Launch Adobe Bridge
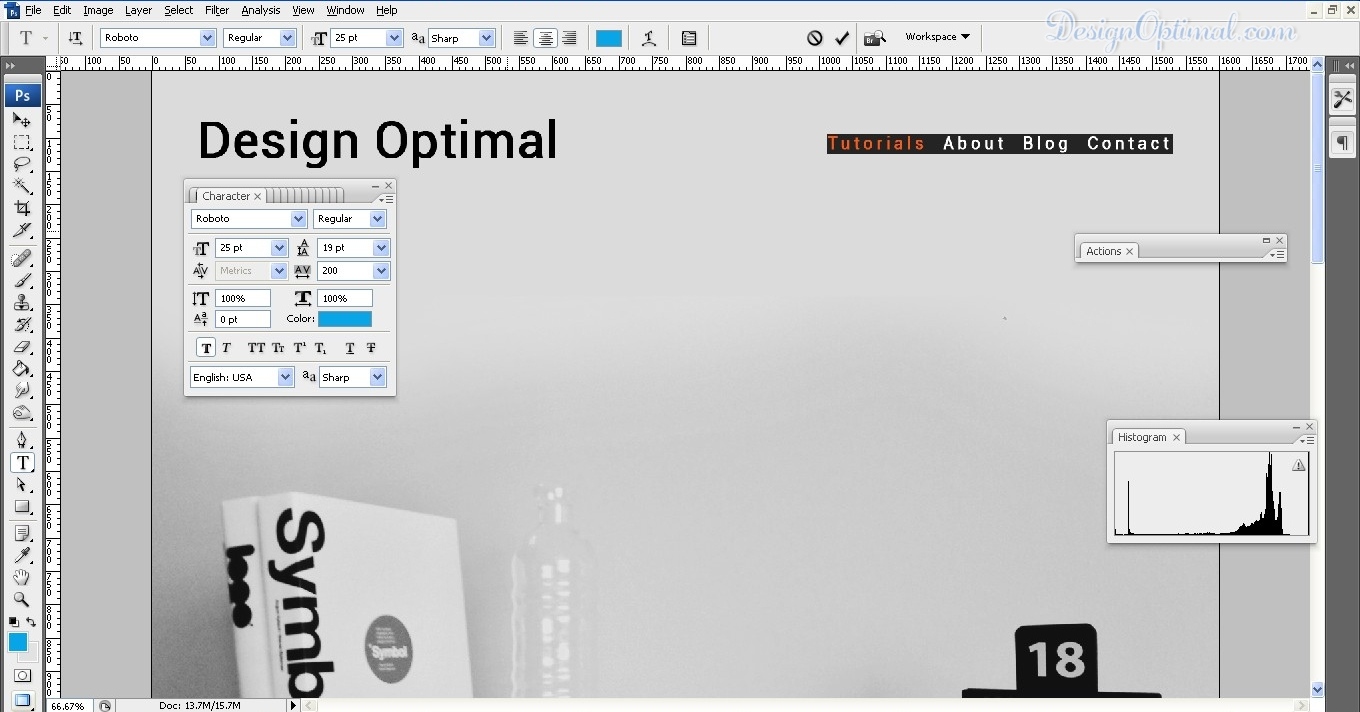Screen dimensions: 1360x712 (875, 38)
